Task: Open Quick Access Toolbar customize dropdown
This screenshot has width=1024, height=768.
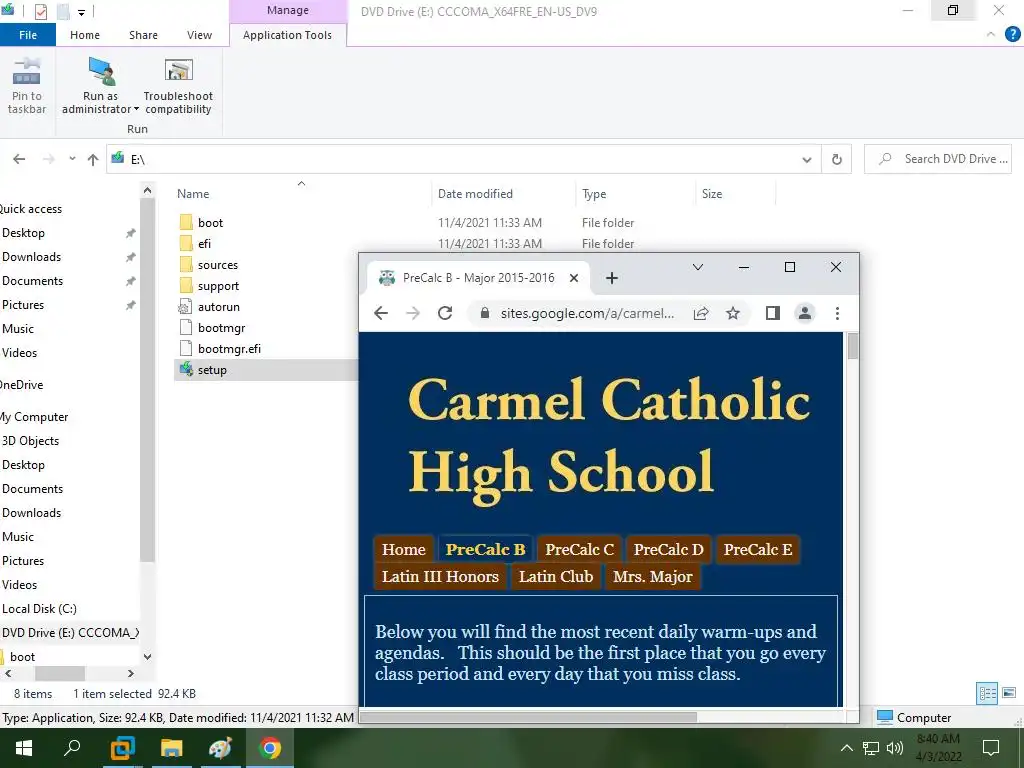Action: (82, 12)
